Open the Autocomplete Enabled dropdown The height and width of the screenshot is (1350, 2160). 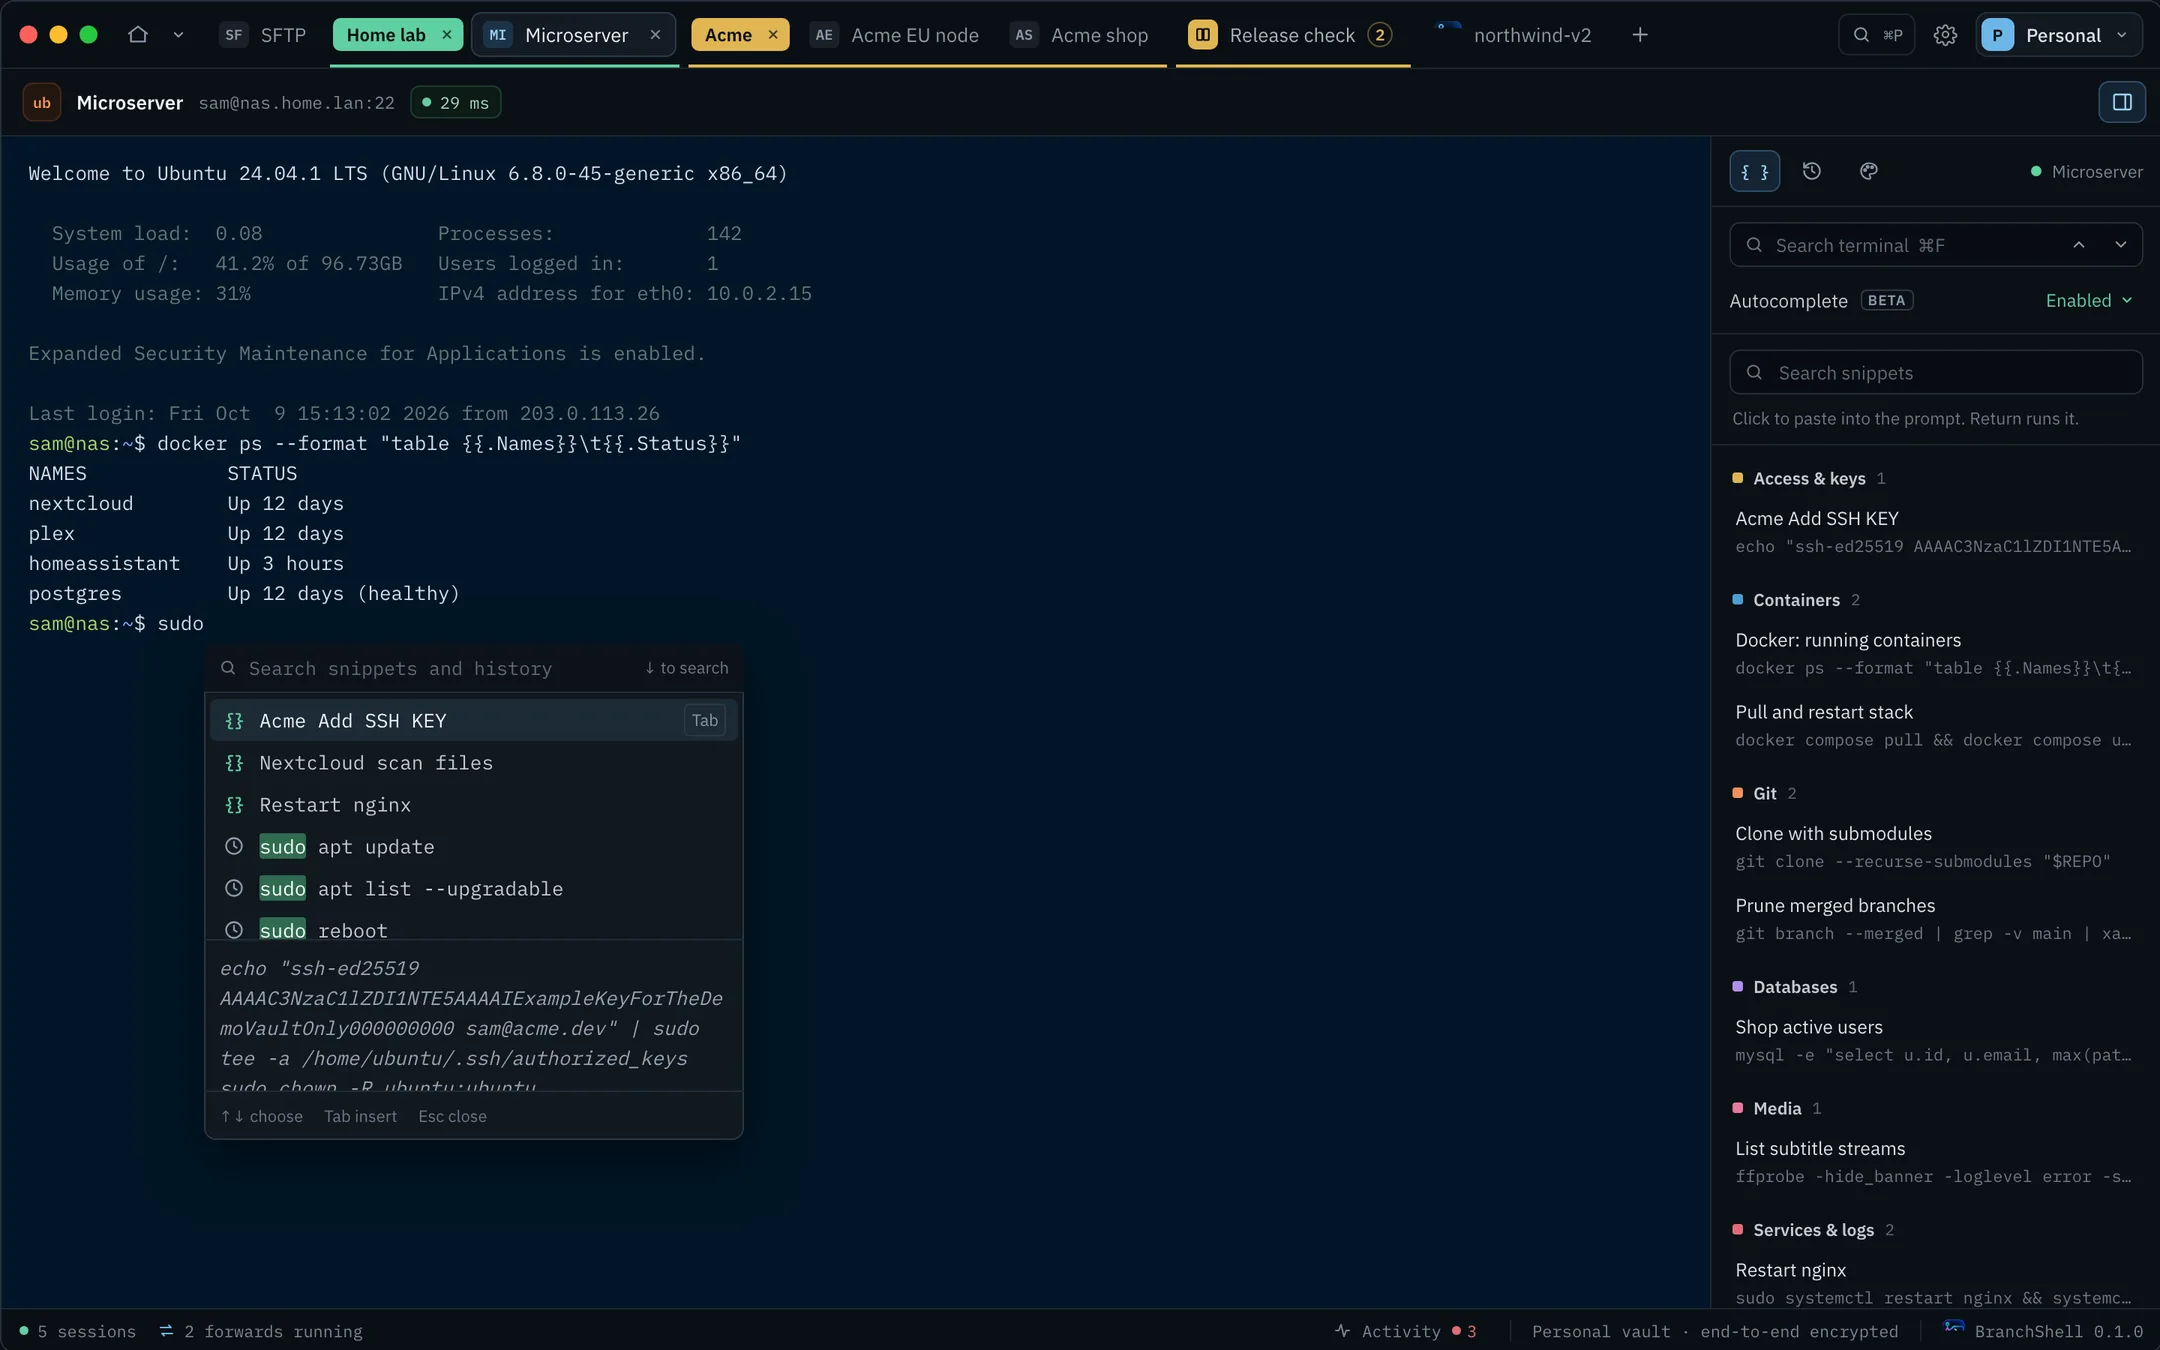(2088, 301)
